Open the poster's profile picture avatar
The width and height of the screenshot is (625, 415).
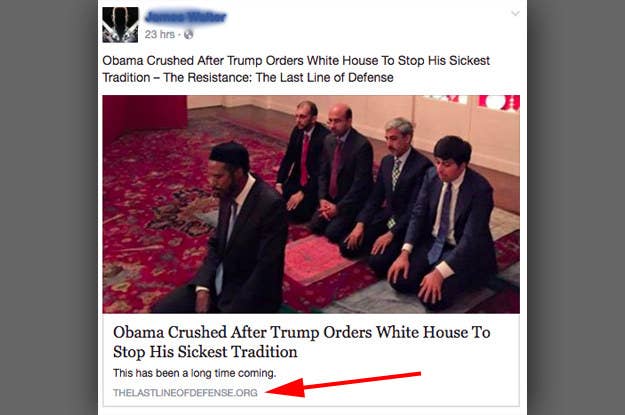click(x=120, y=25)
